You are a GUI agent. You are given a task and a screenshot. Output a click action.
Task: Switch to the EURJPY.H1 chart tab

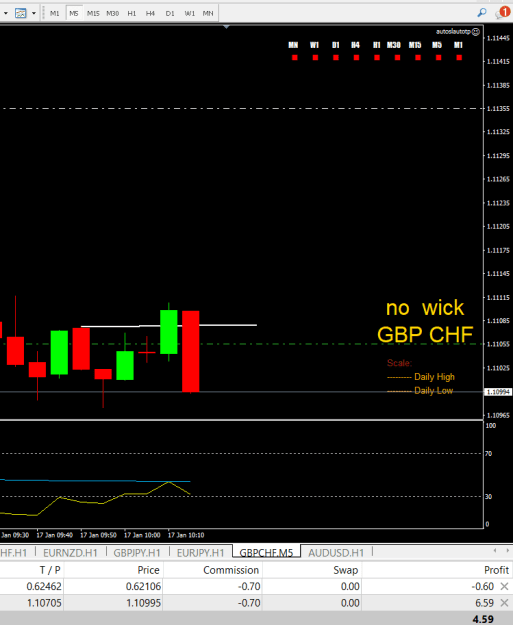(x=200, y=553)
